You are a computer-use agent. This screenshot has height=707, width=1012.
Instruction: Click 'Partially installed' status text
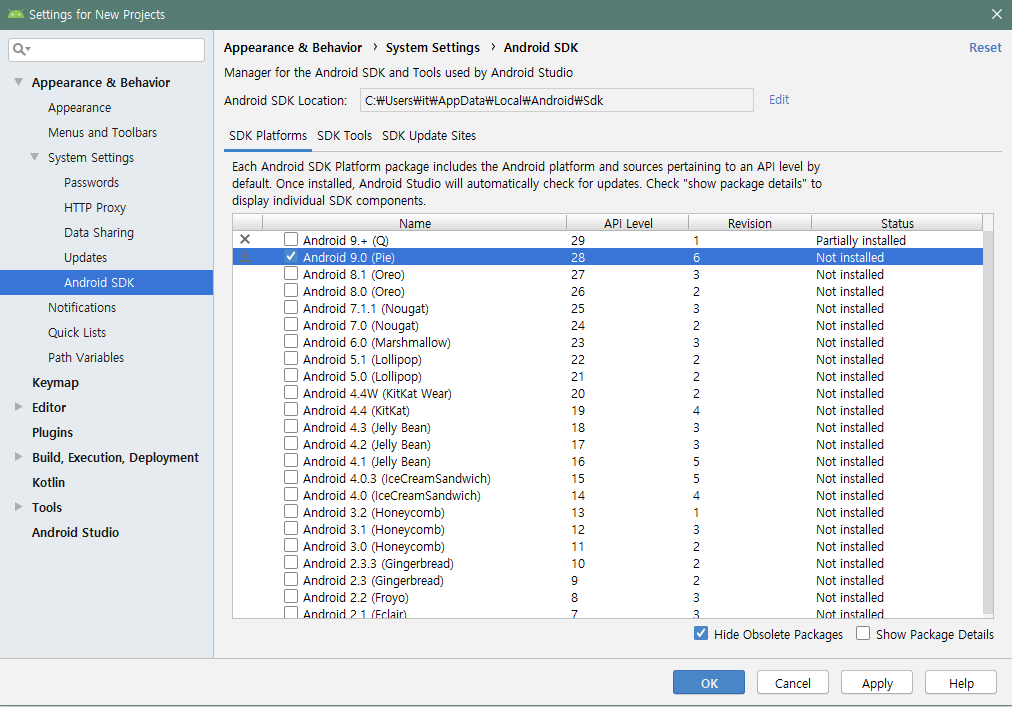pyautogui.click(x=860, y=240)
